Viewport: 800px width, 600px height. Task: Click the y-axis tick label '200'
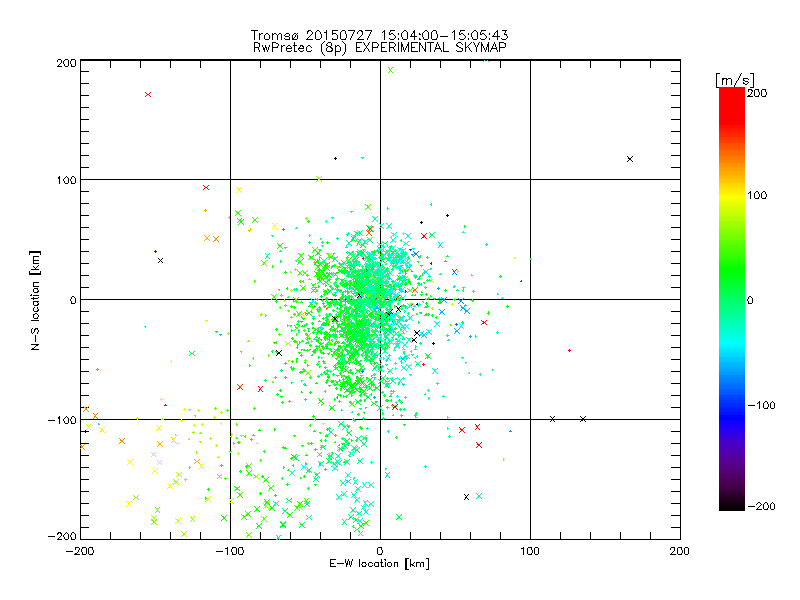66,63
